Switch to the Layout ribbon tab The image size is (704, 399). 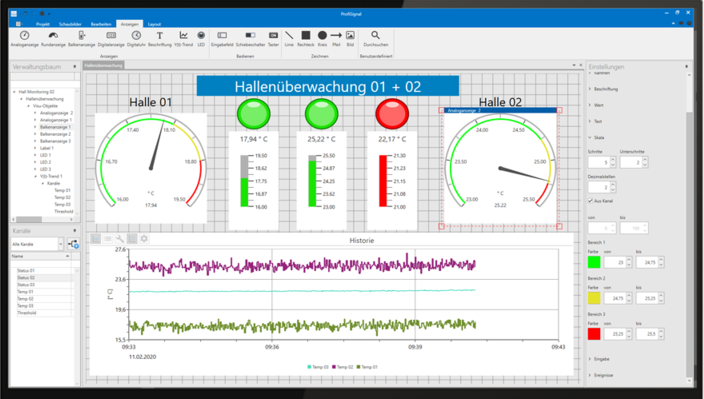point(154,24)
